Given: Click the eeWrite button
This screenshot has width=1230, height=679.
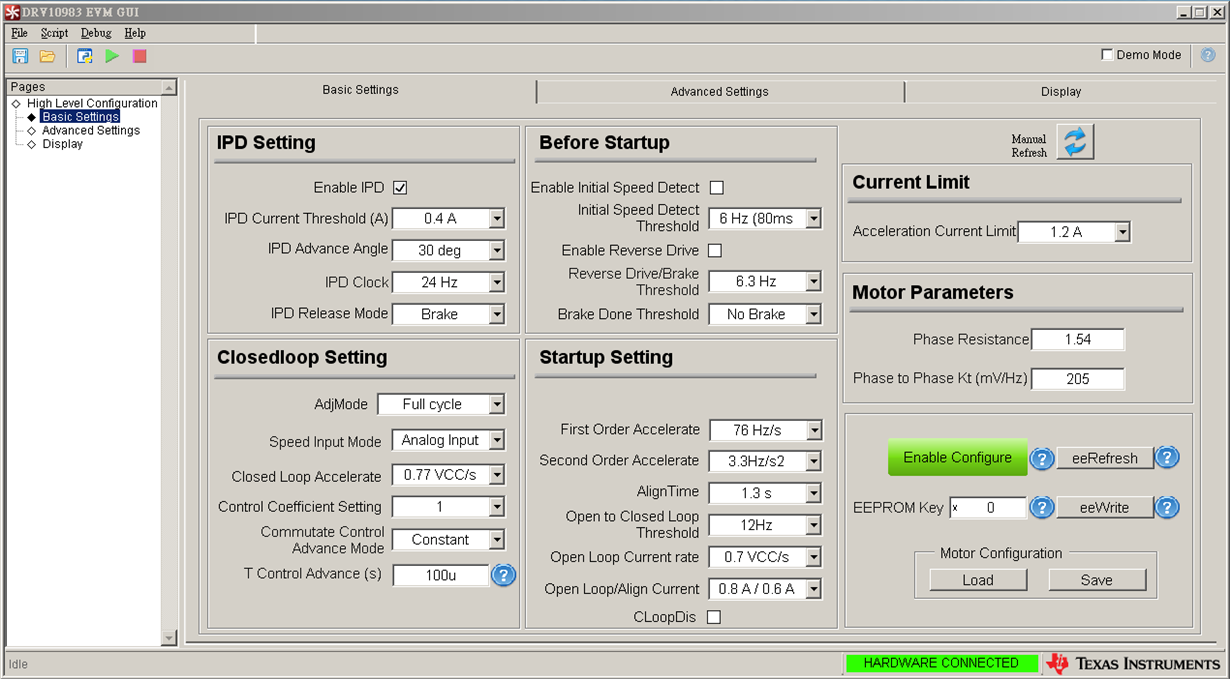Looking at the screenshot, I should (1105, 508).
